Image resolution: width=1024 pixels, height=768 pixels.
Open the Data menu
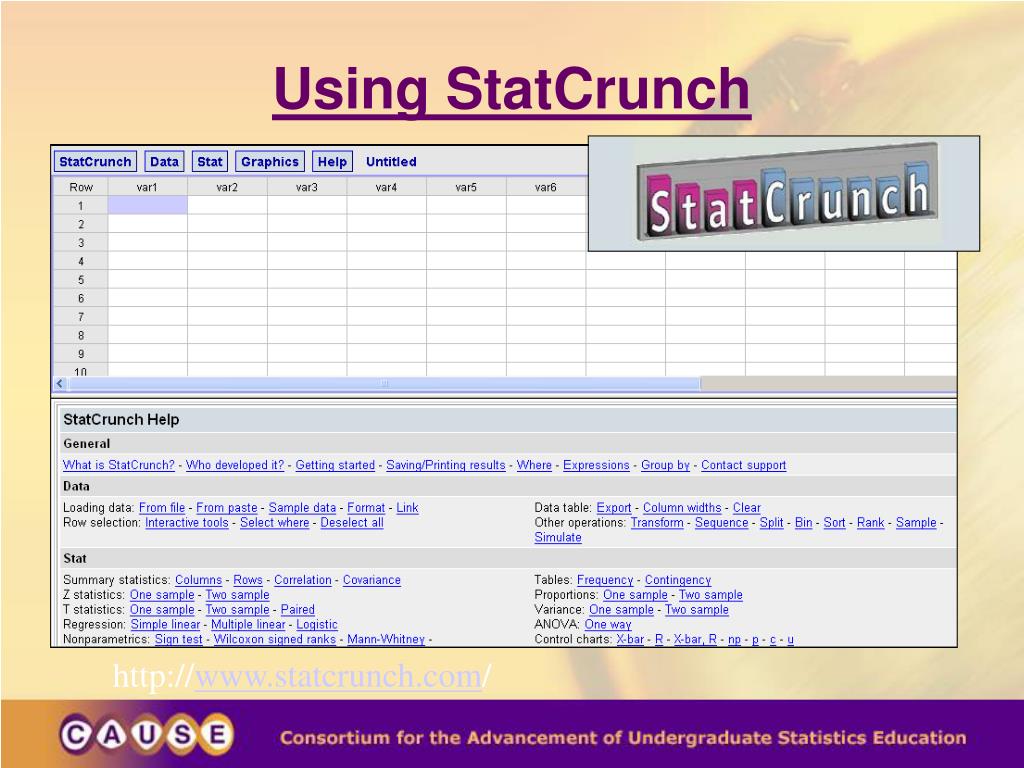pyautogui.click(x=164, y=161)
